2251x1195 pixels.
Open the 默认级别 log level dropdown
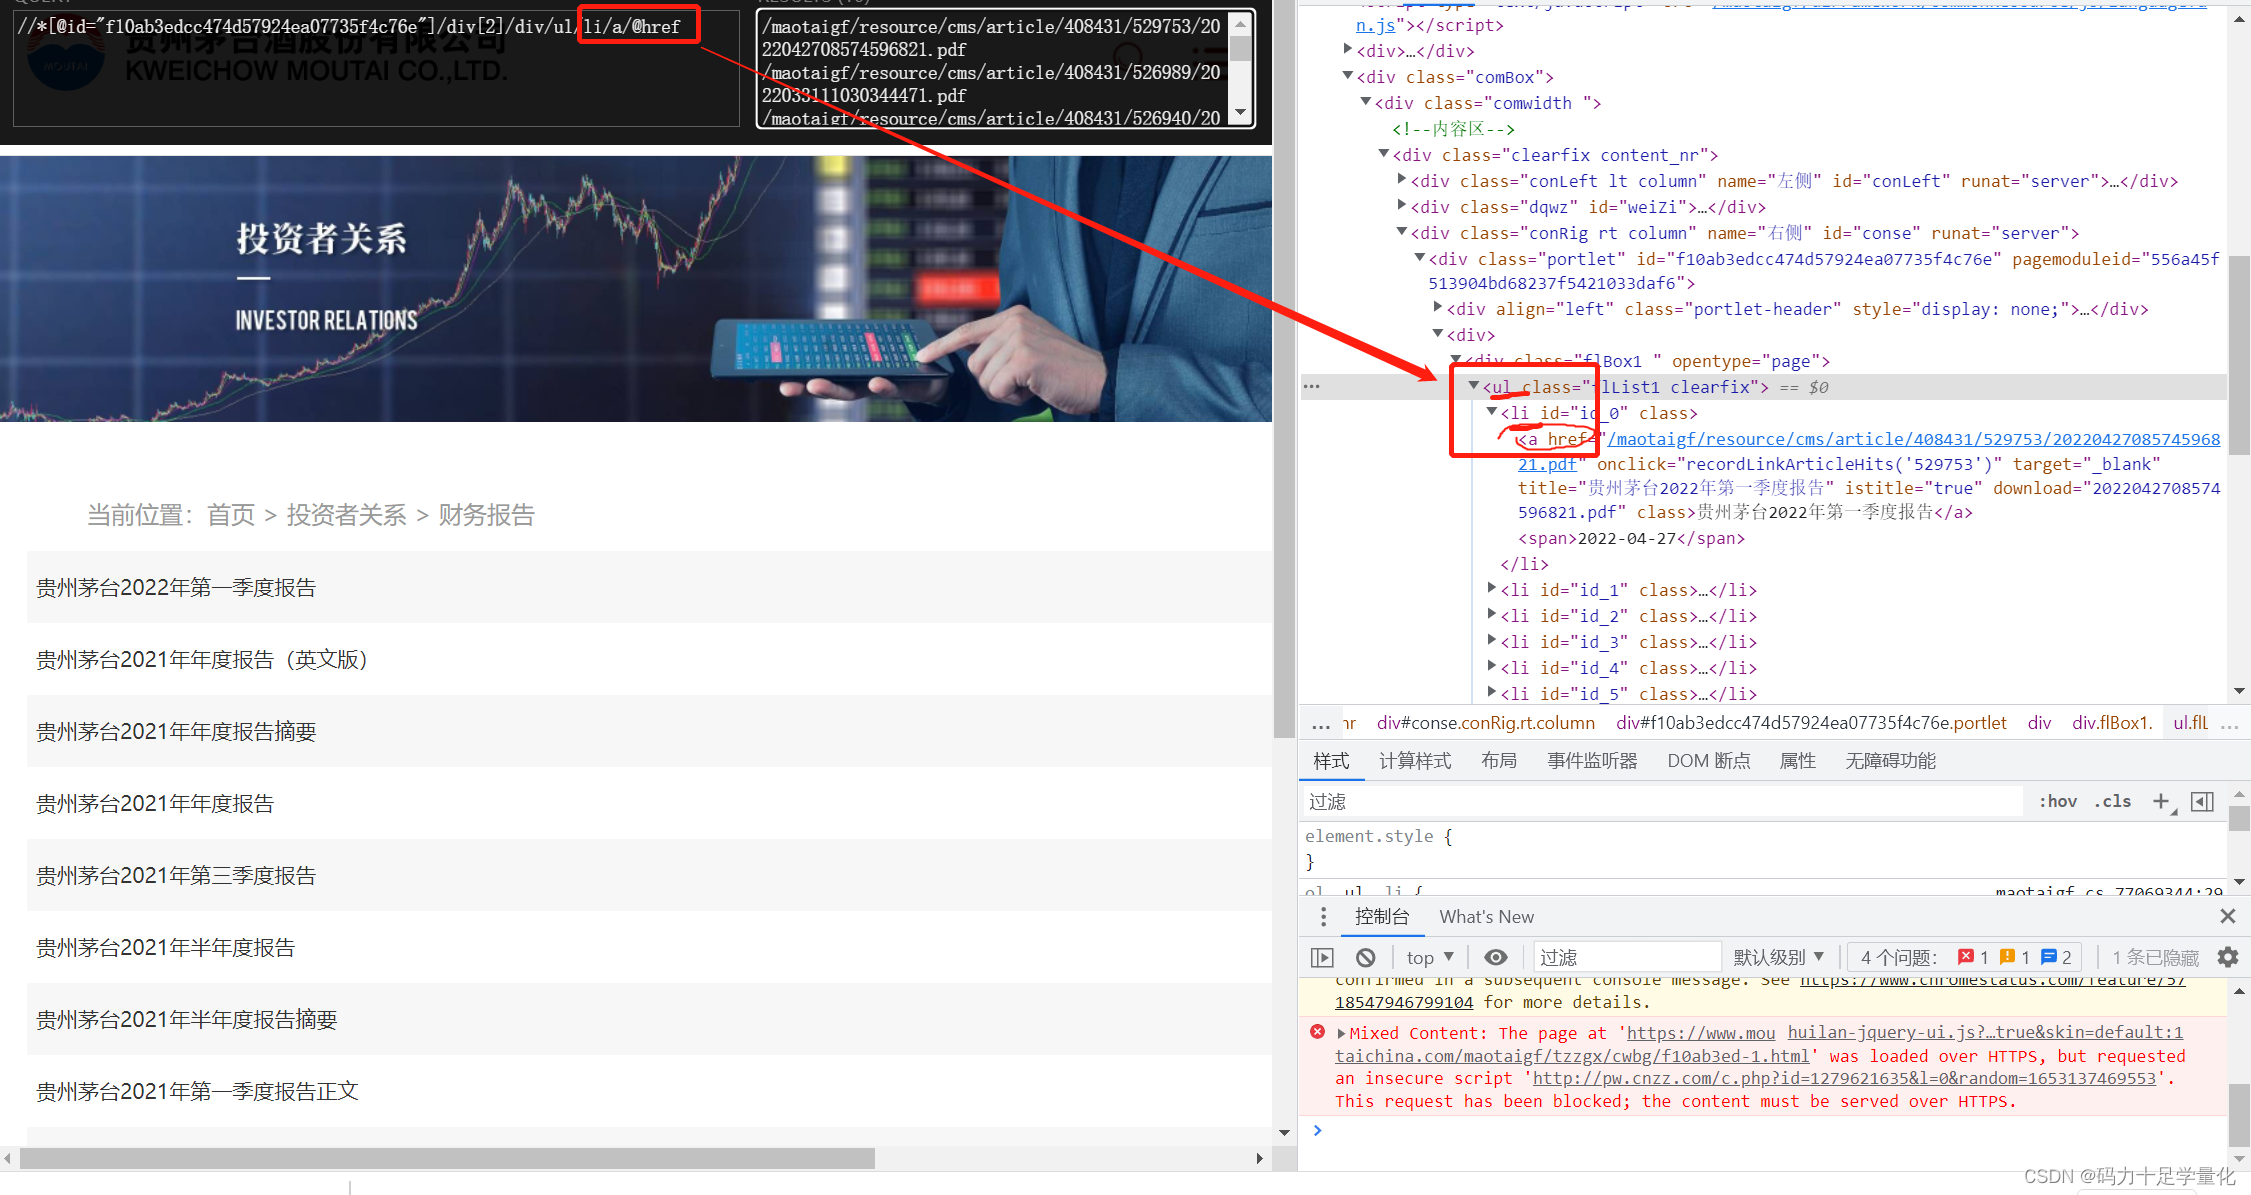tap(1778, 957)
